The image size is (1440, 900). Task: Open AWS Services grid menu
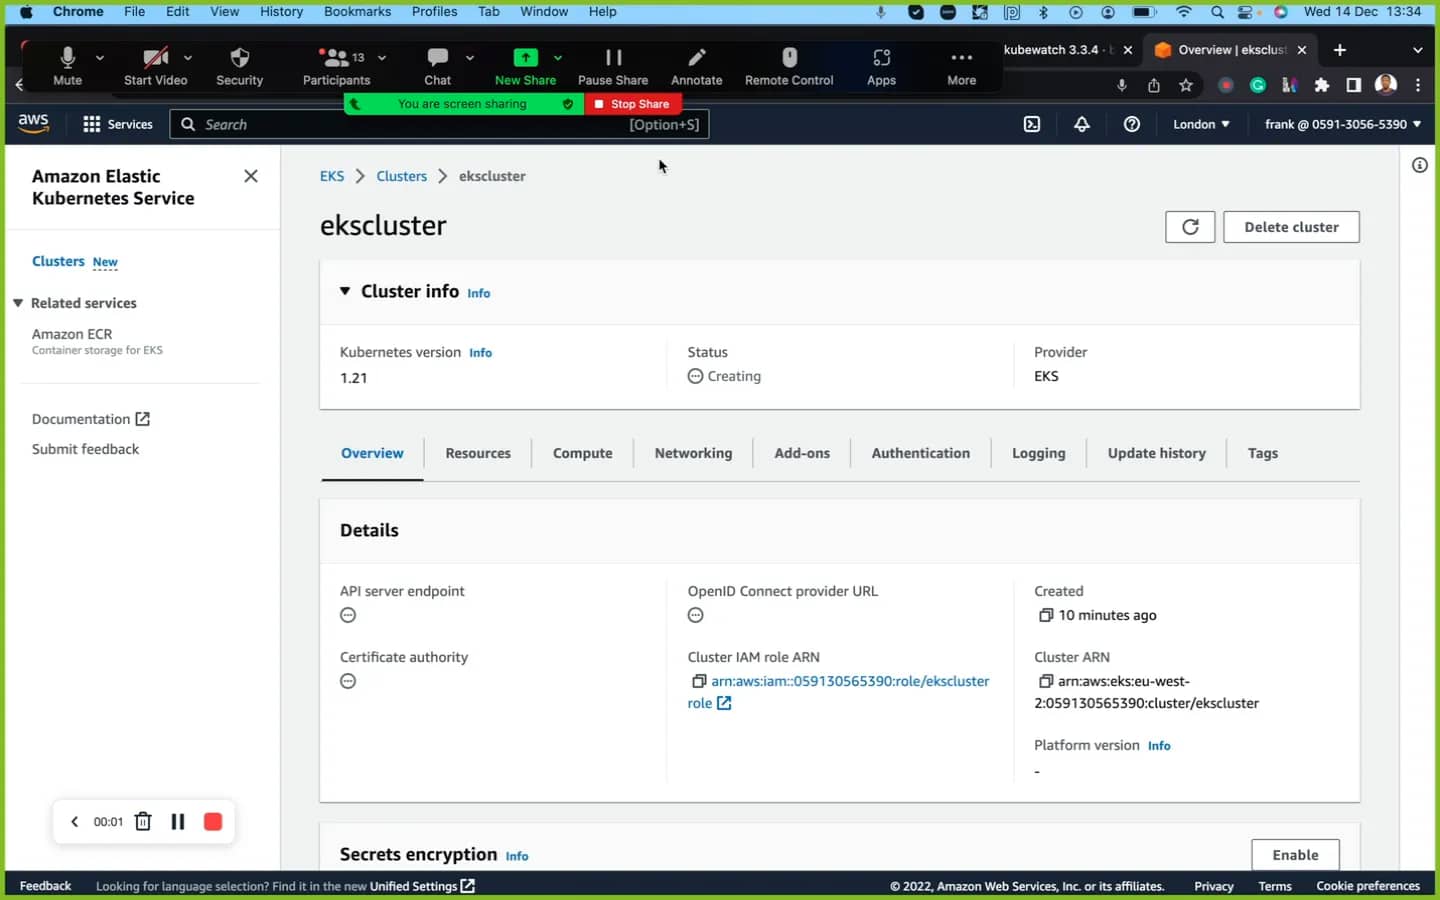coord(118,124)
